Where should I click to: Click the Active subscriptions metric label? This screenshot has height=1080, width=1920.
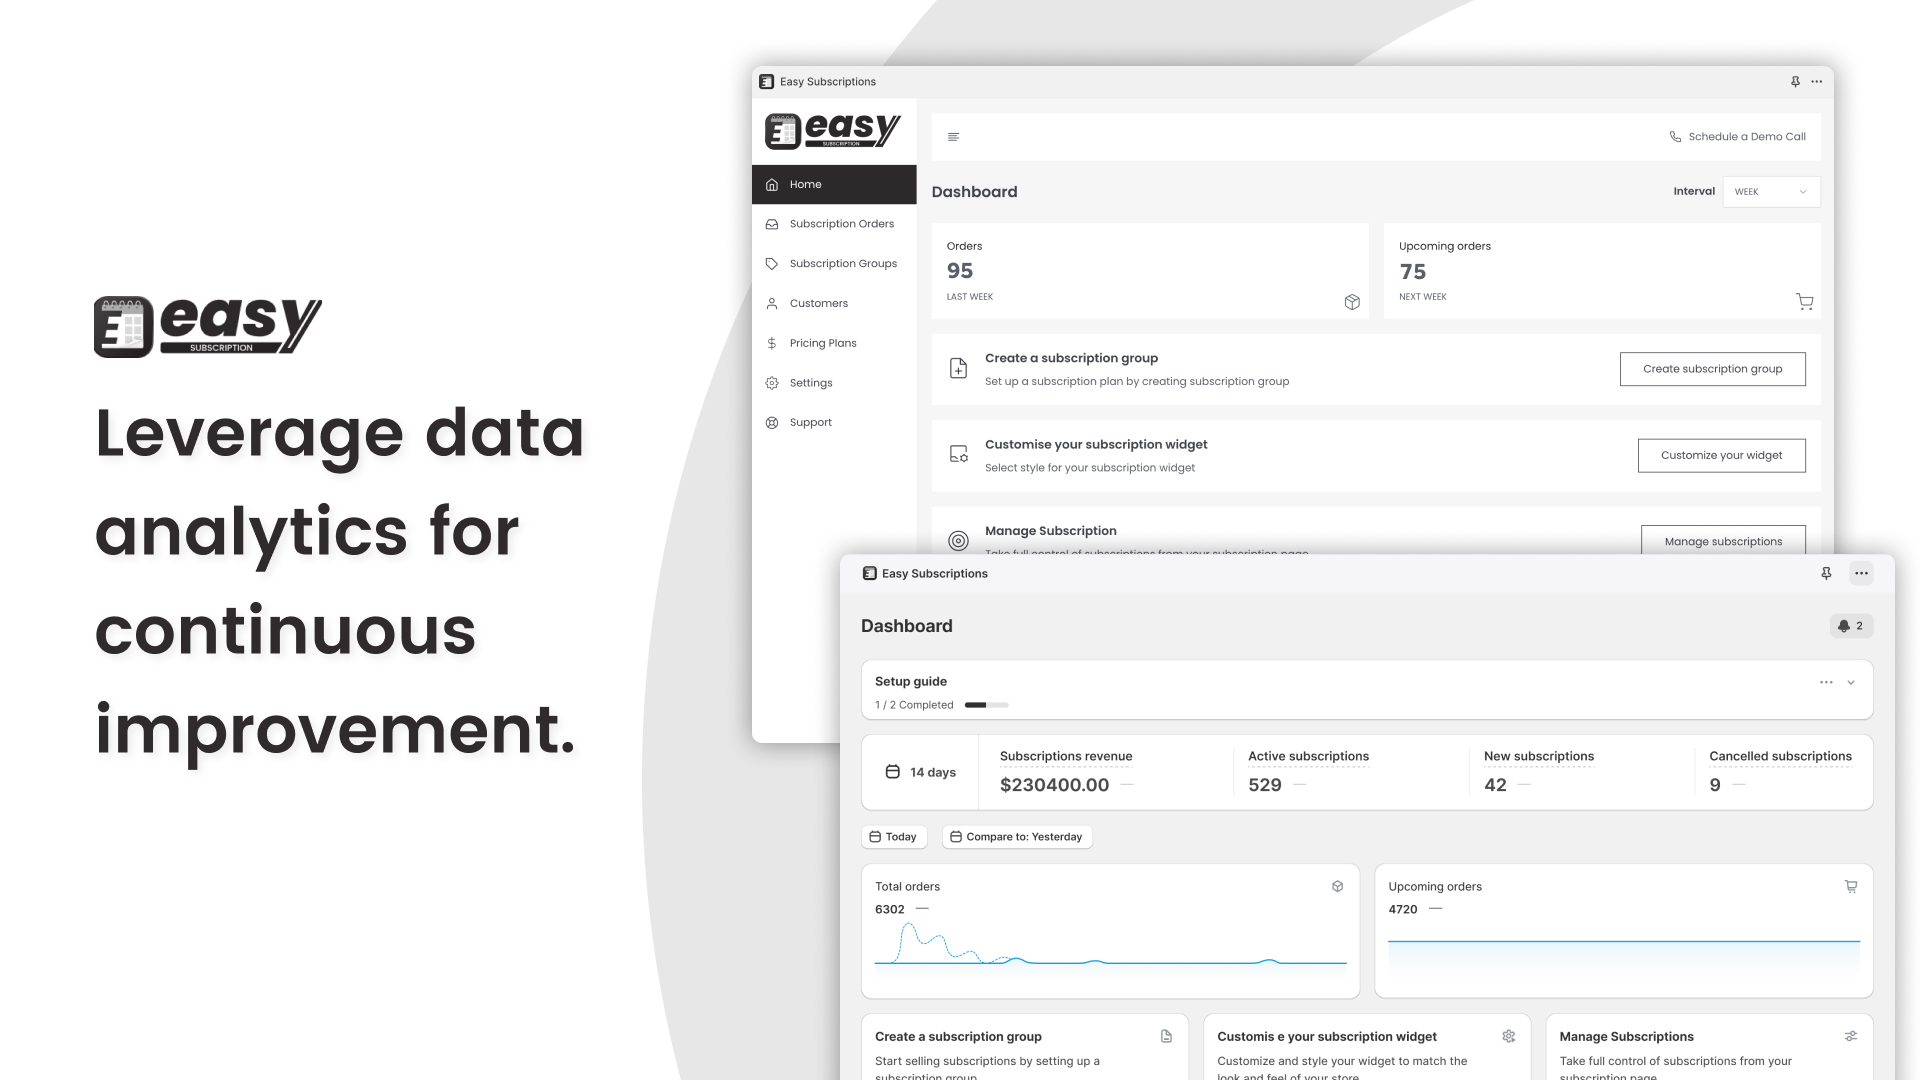1308,756
